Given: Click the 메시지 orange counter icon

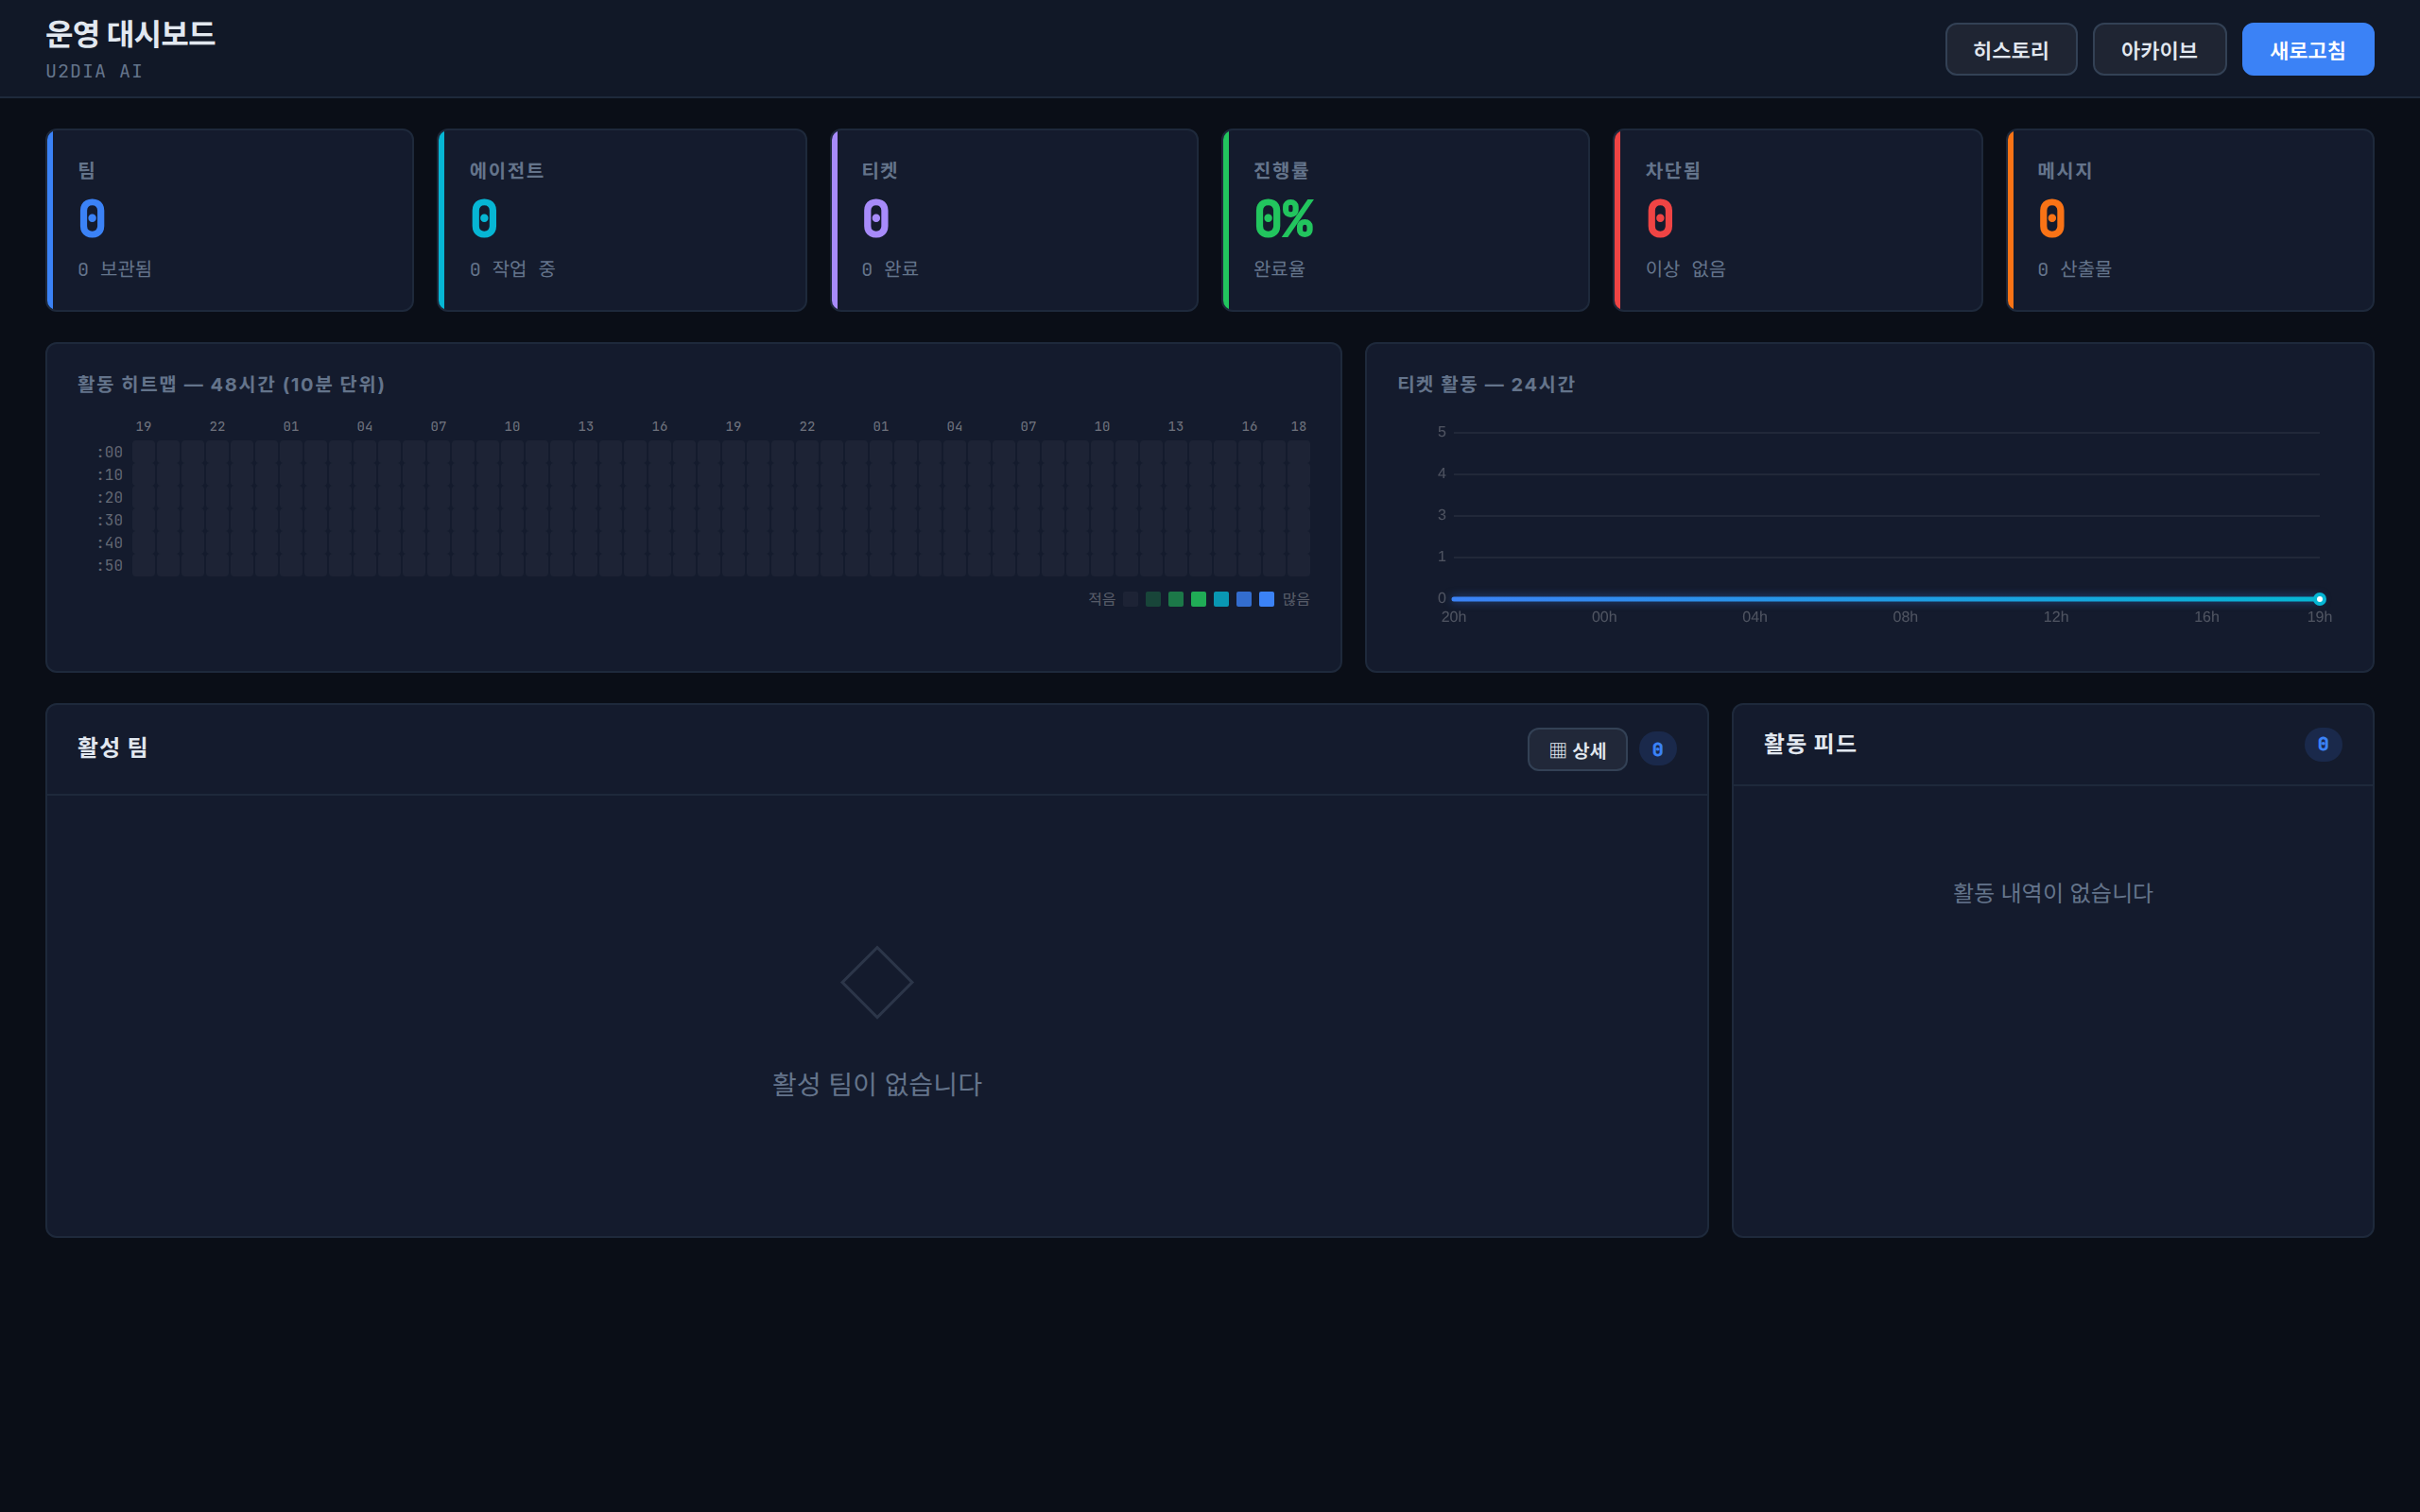Looking at the screenshot, I should click(x=2052, y=219).
